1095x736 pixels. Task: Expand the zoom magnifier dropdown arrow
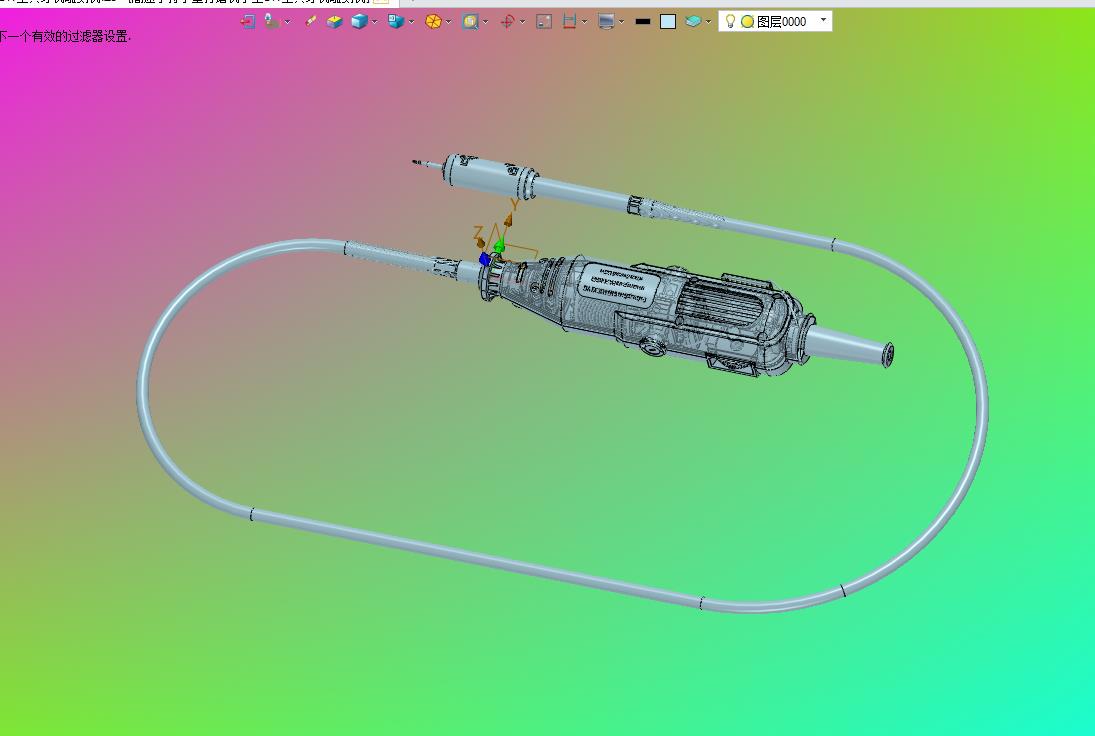485,22
